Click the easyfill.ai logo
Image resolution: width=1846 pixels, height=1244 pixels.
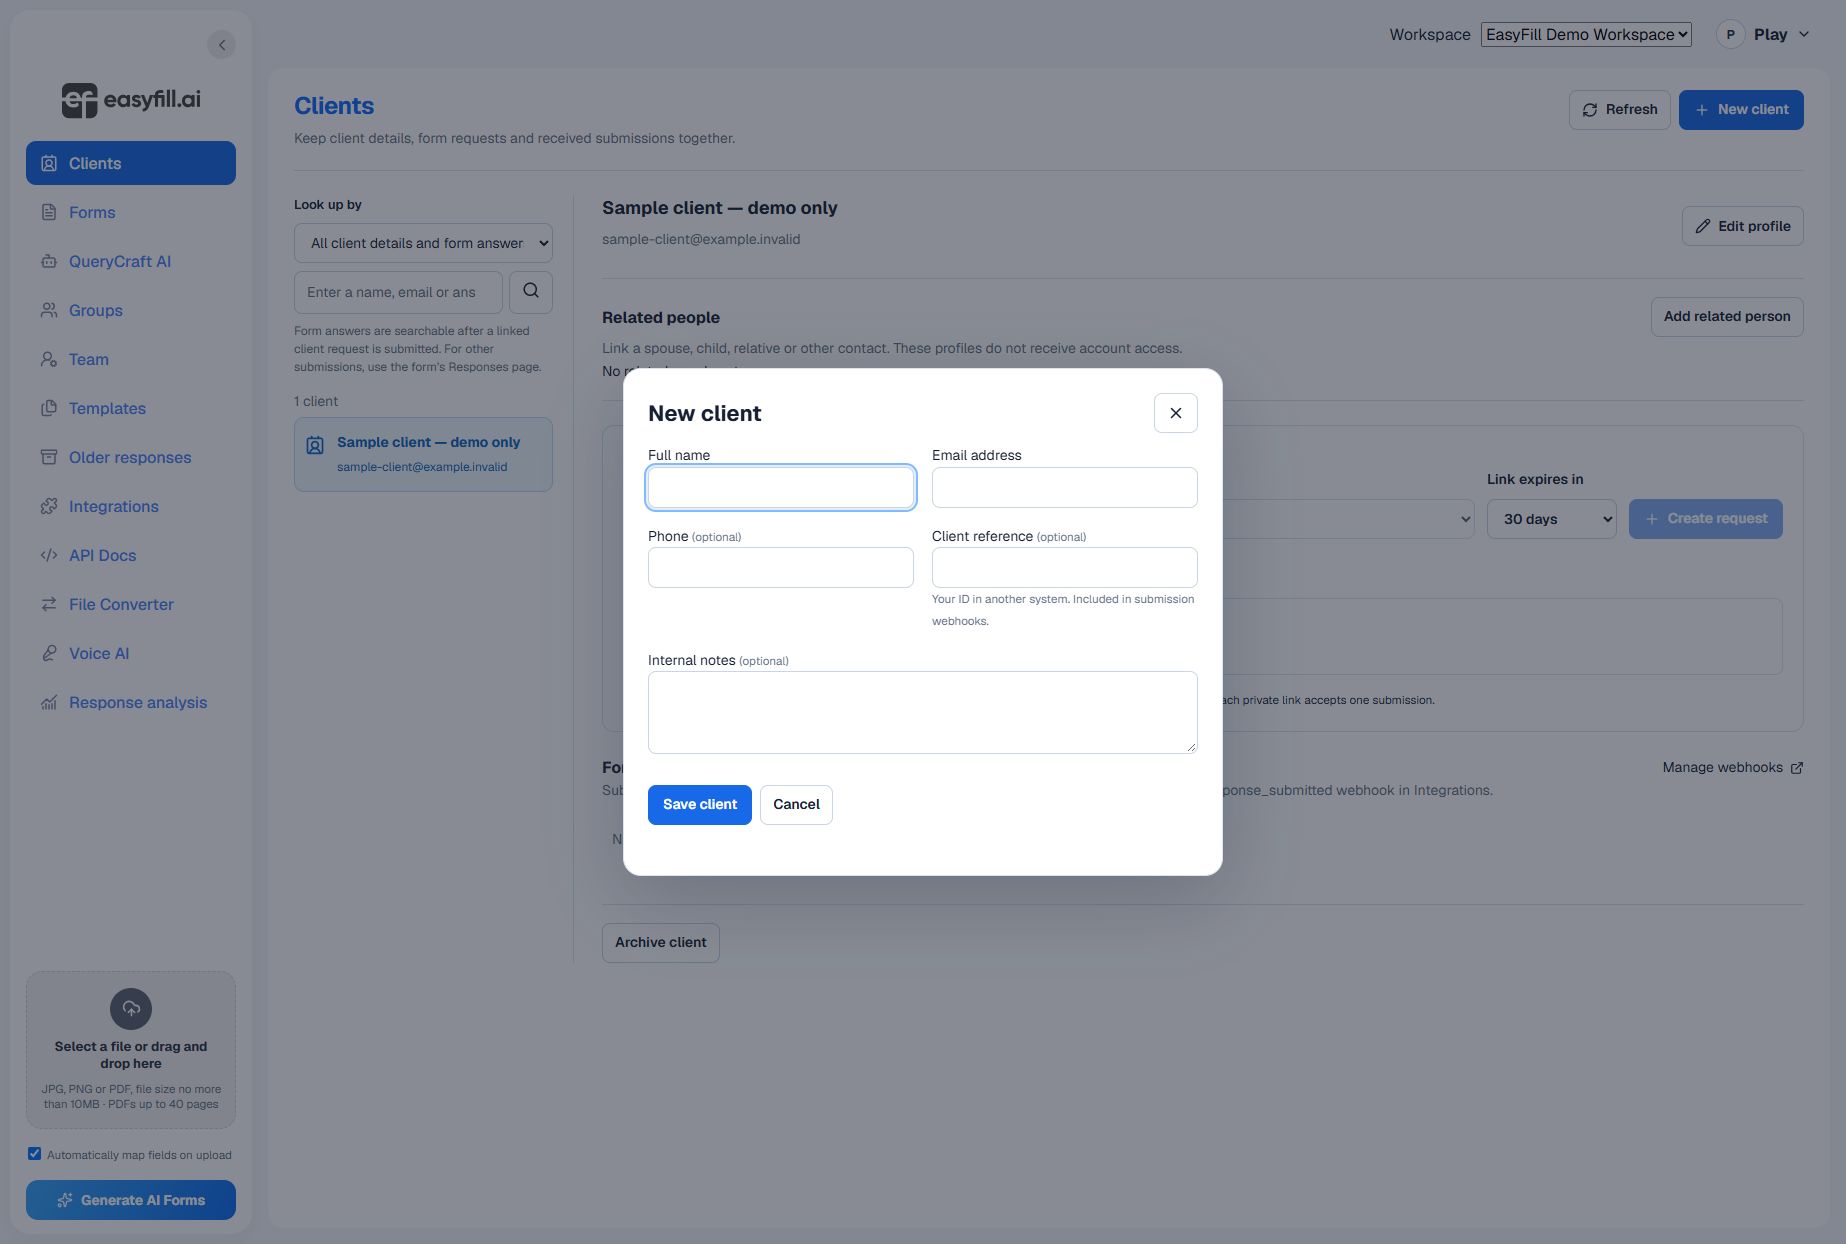[x=131, y=100]
